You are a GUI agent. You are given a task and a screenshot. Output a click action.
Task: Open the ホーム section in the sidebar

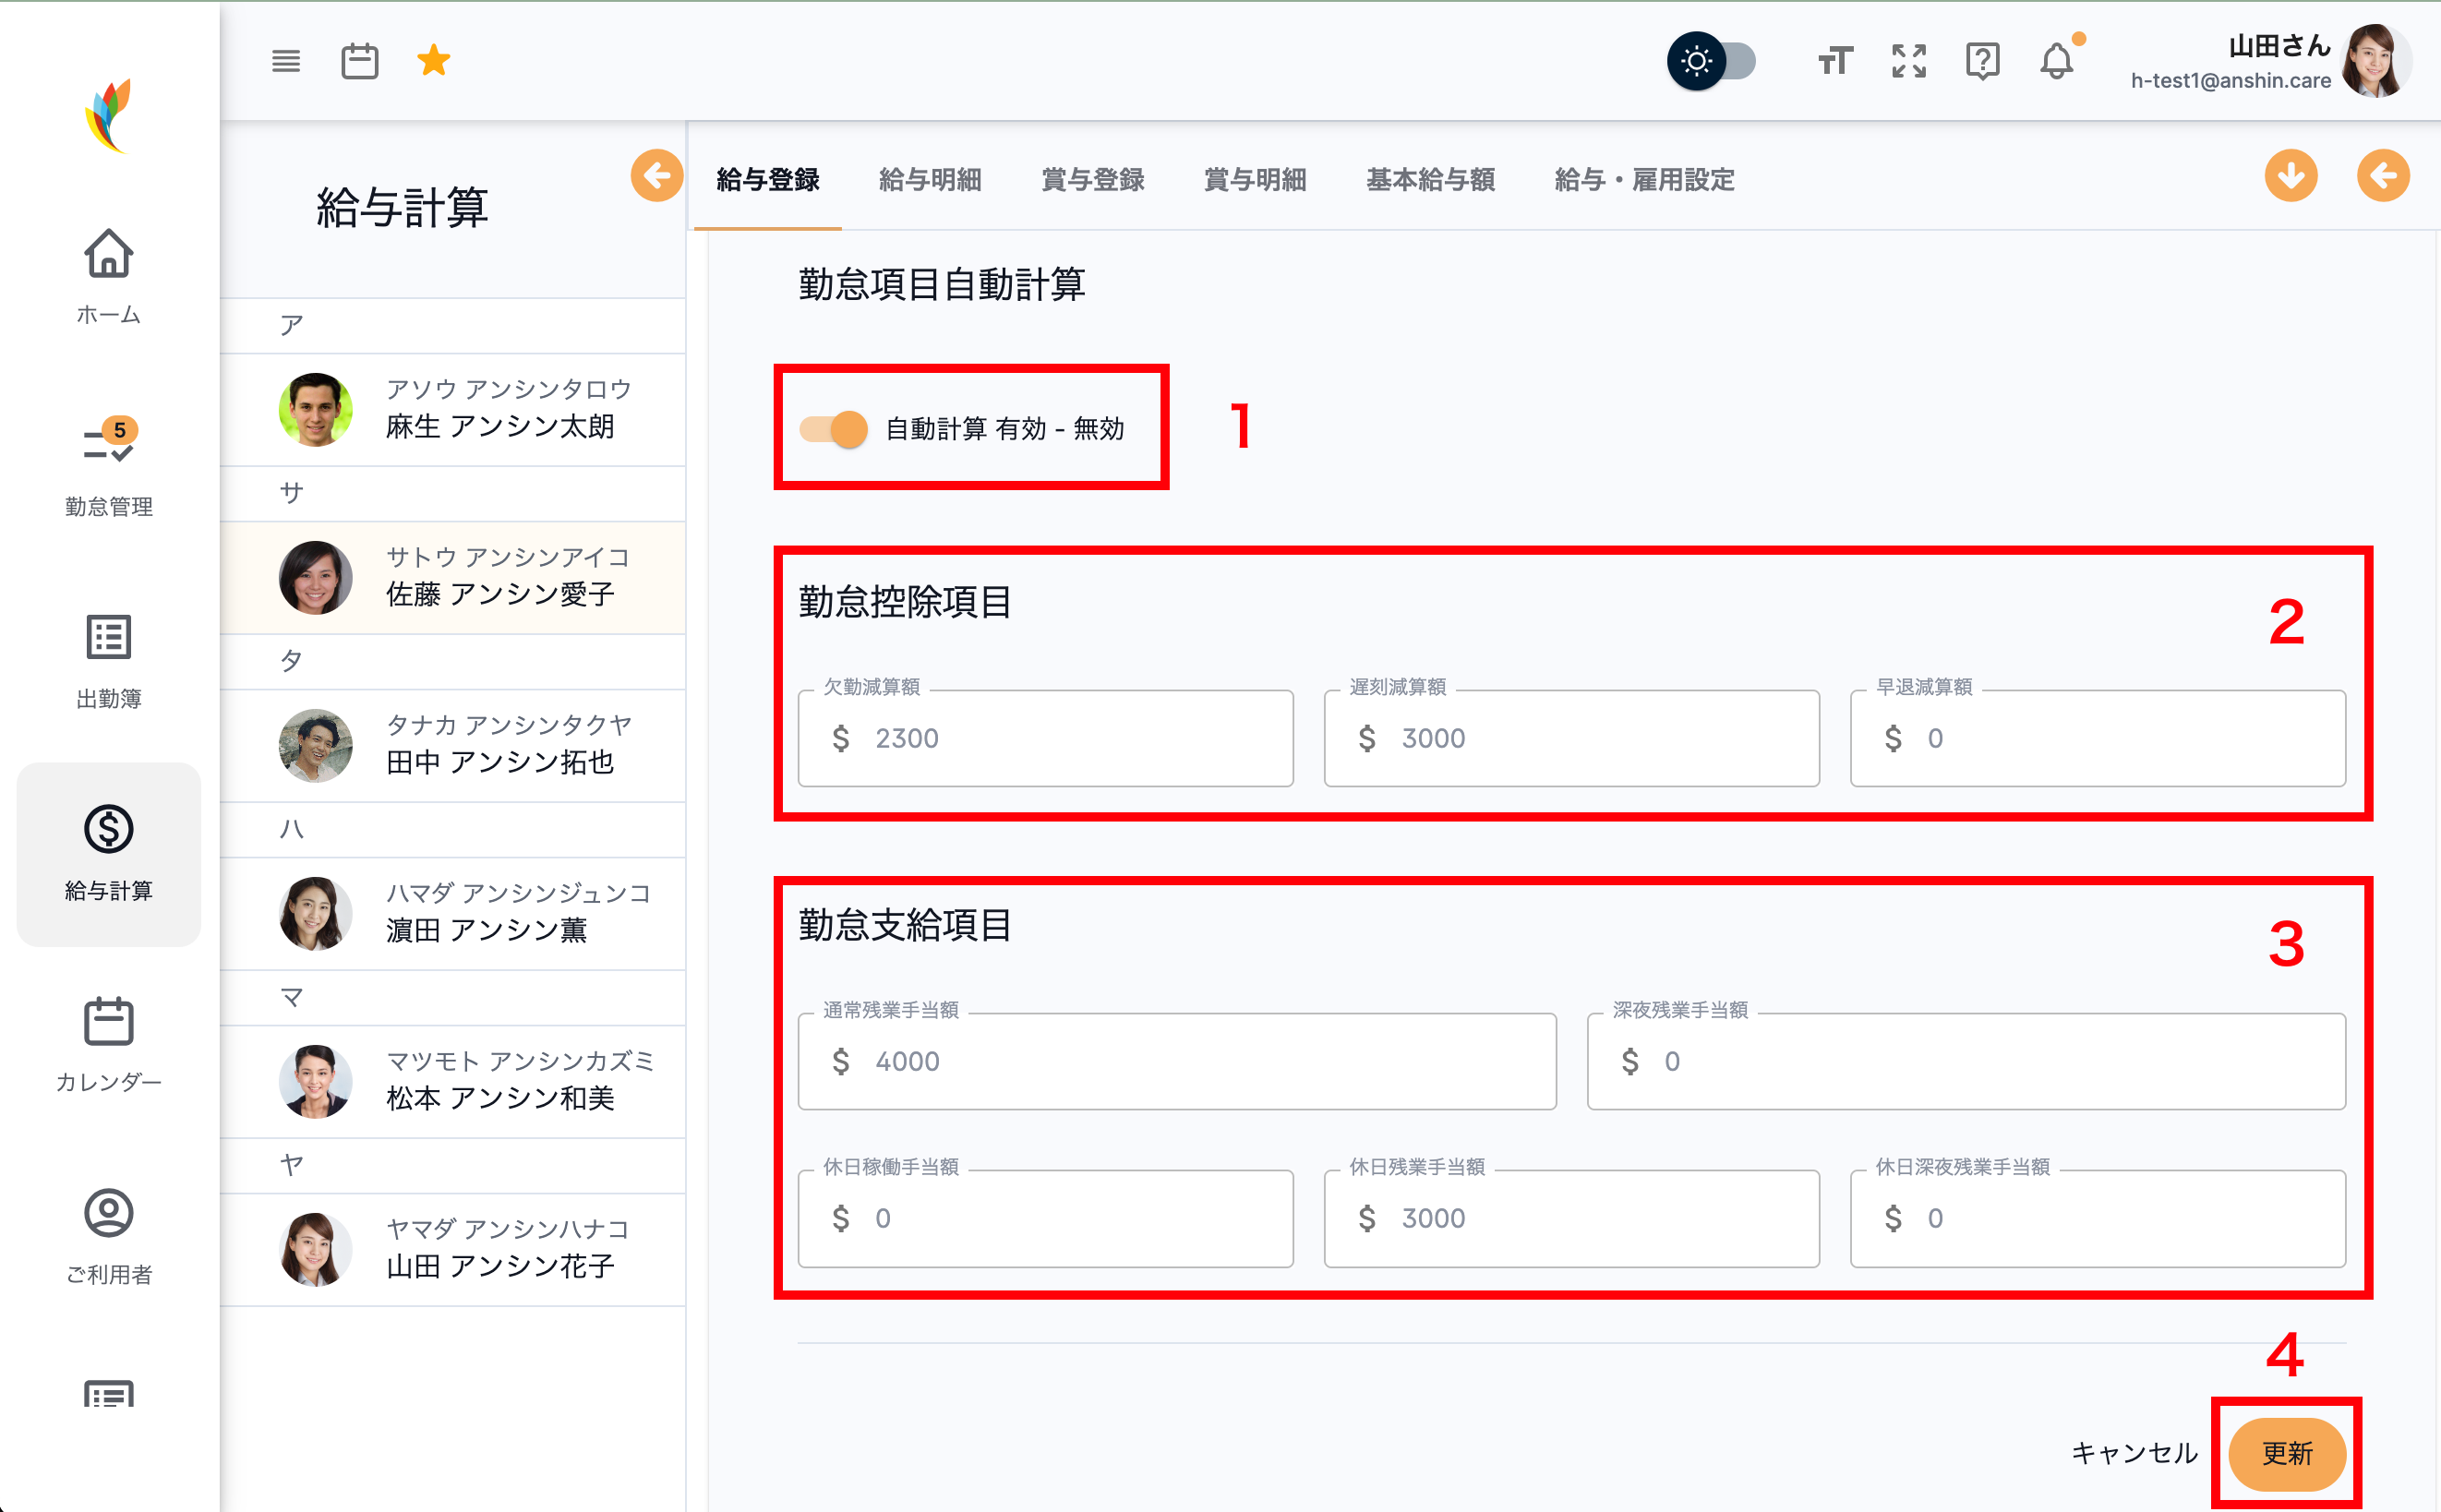click(x=109, y=275)
